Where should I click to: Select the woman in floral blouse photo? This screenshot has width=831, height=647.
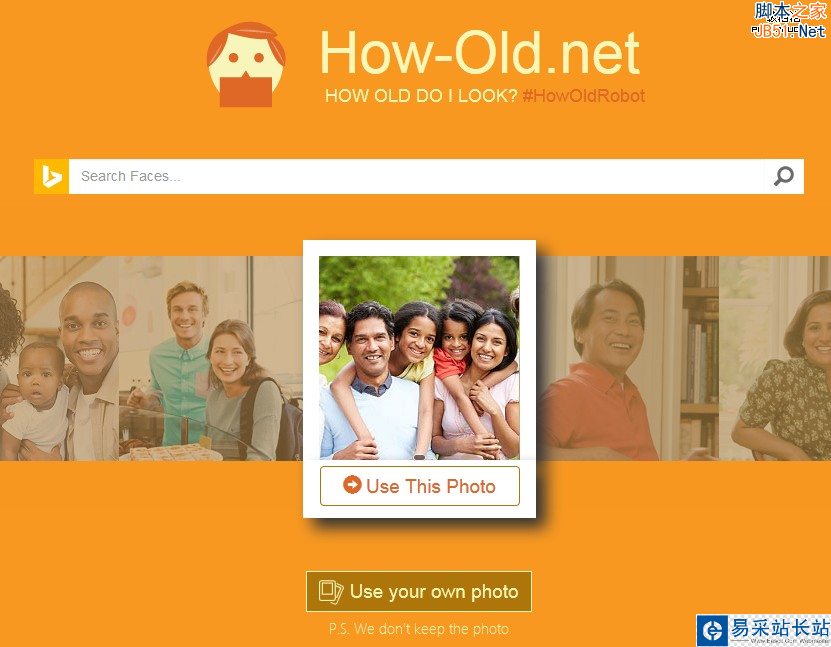point(775,358)
